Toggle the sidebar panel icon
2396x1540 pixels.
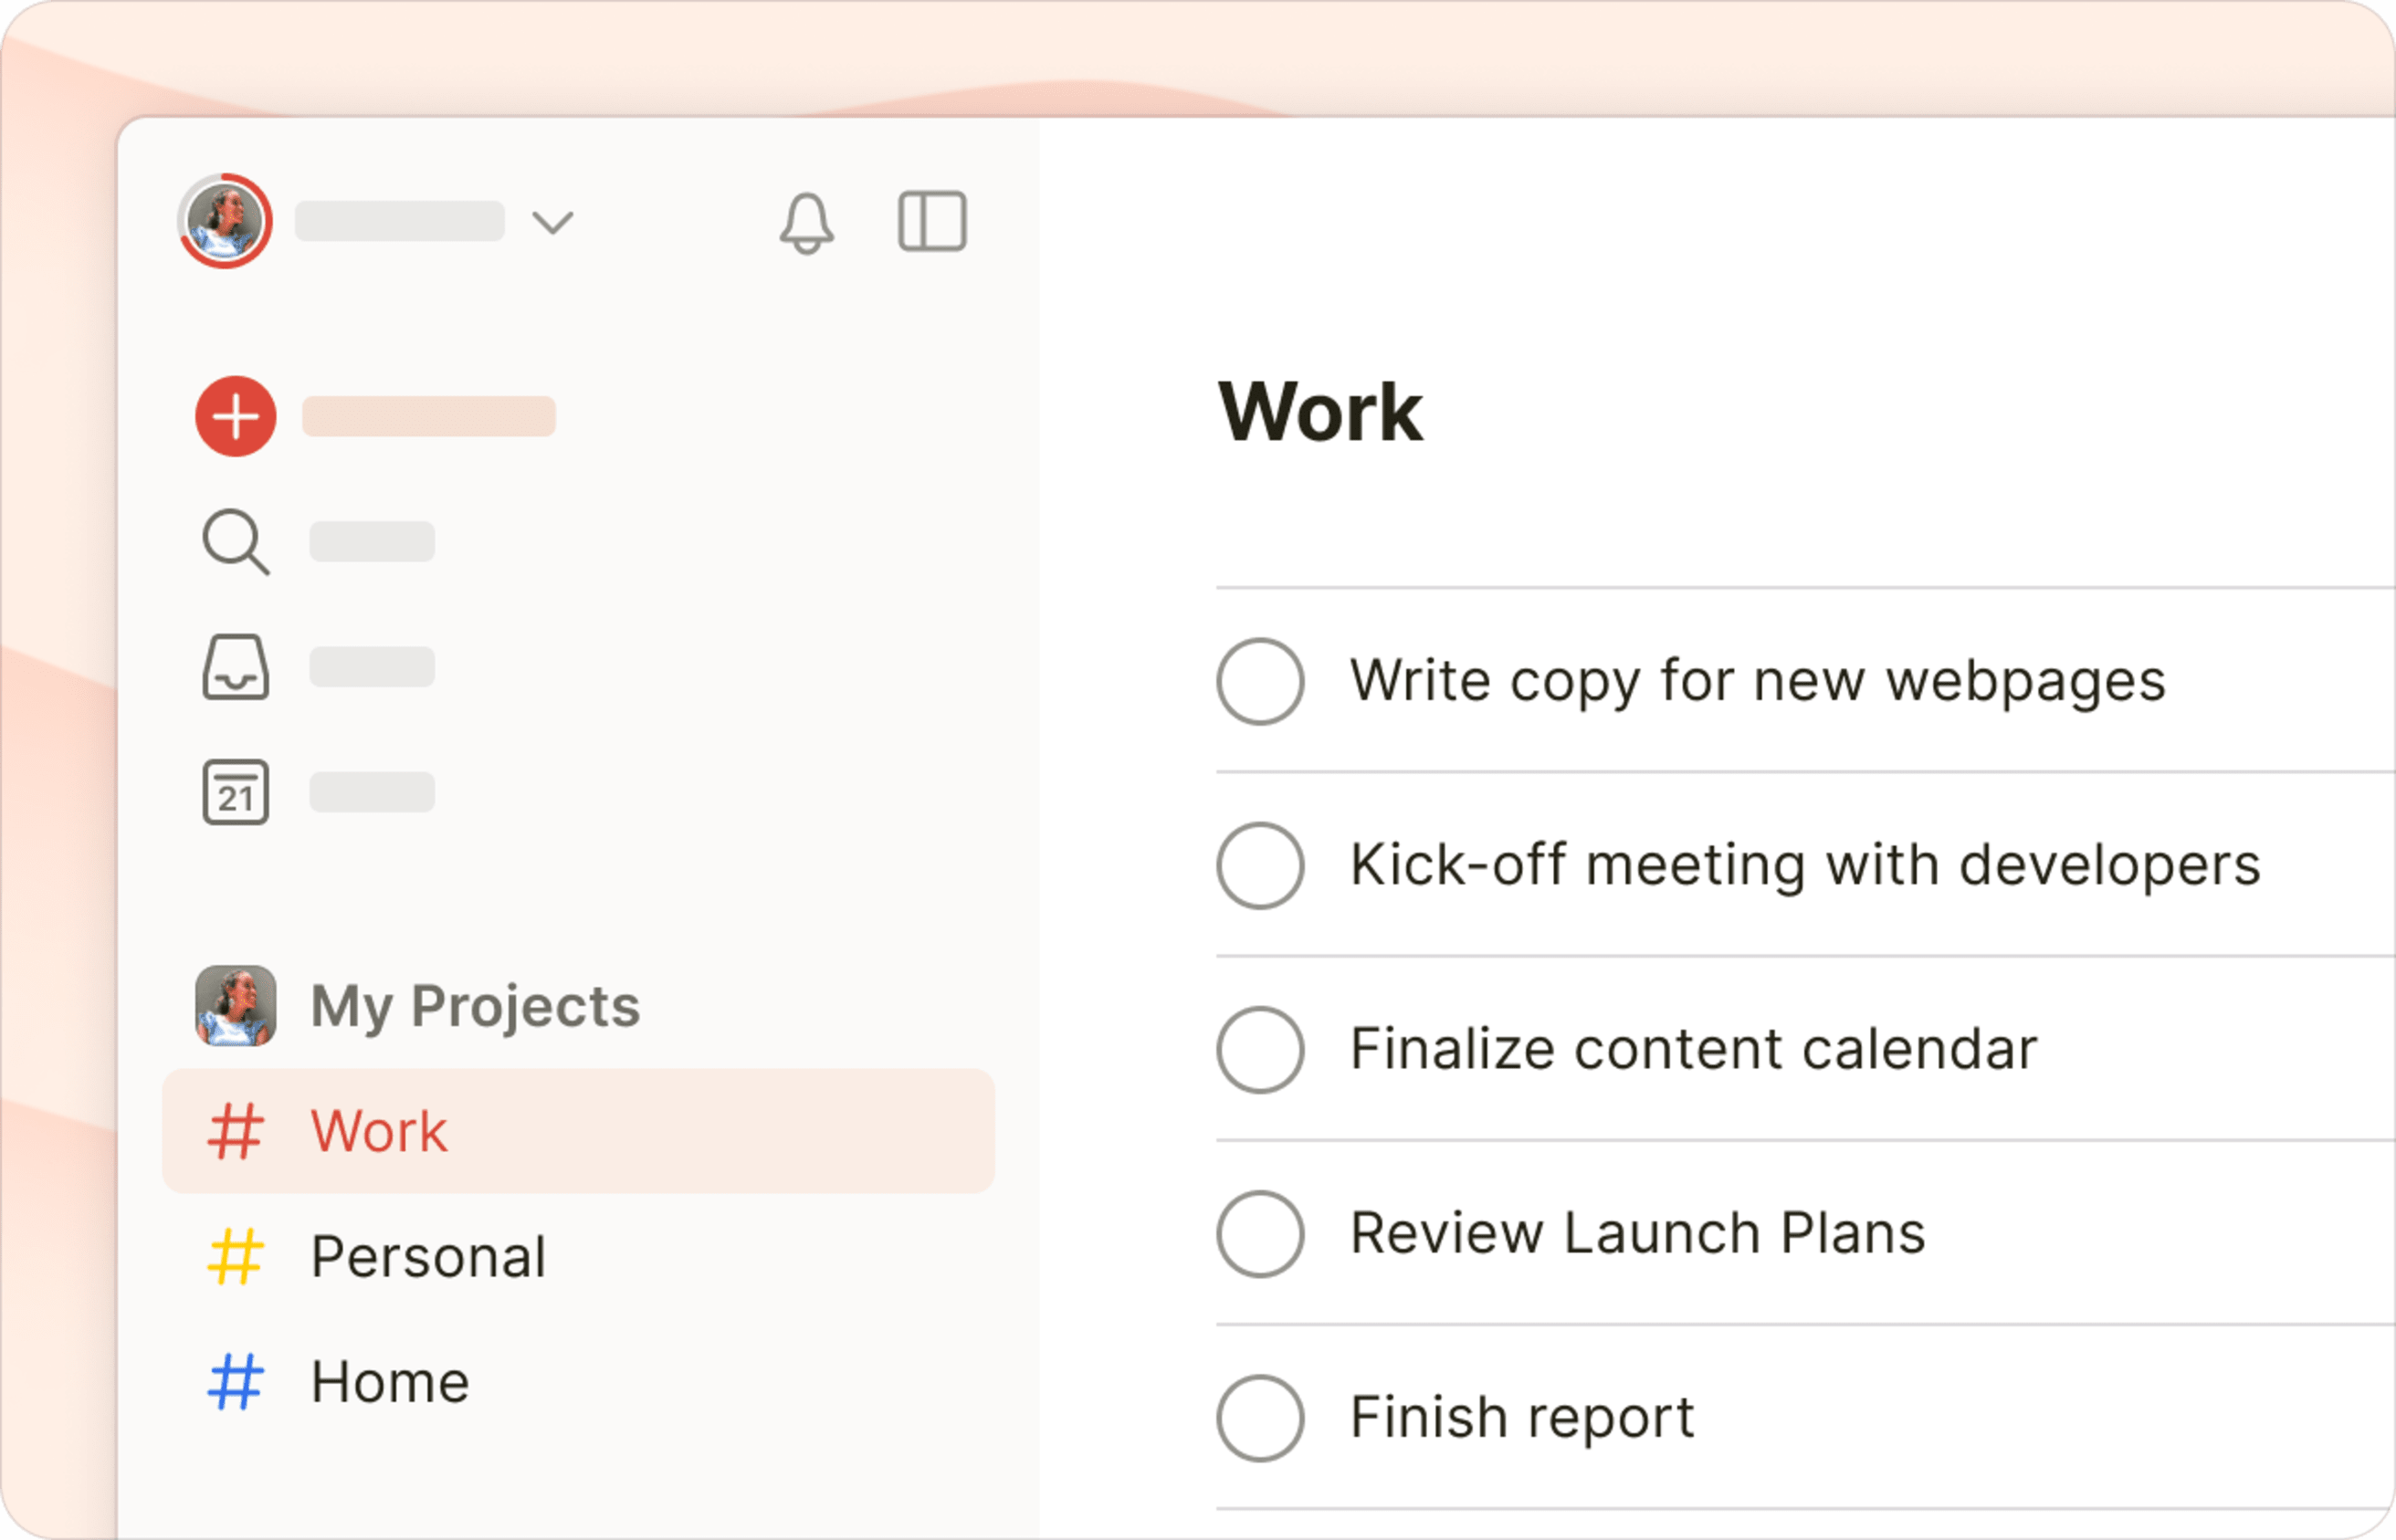pyautogui.click(x=932, y=221)
